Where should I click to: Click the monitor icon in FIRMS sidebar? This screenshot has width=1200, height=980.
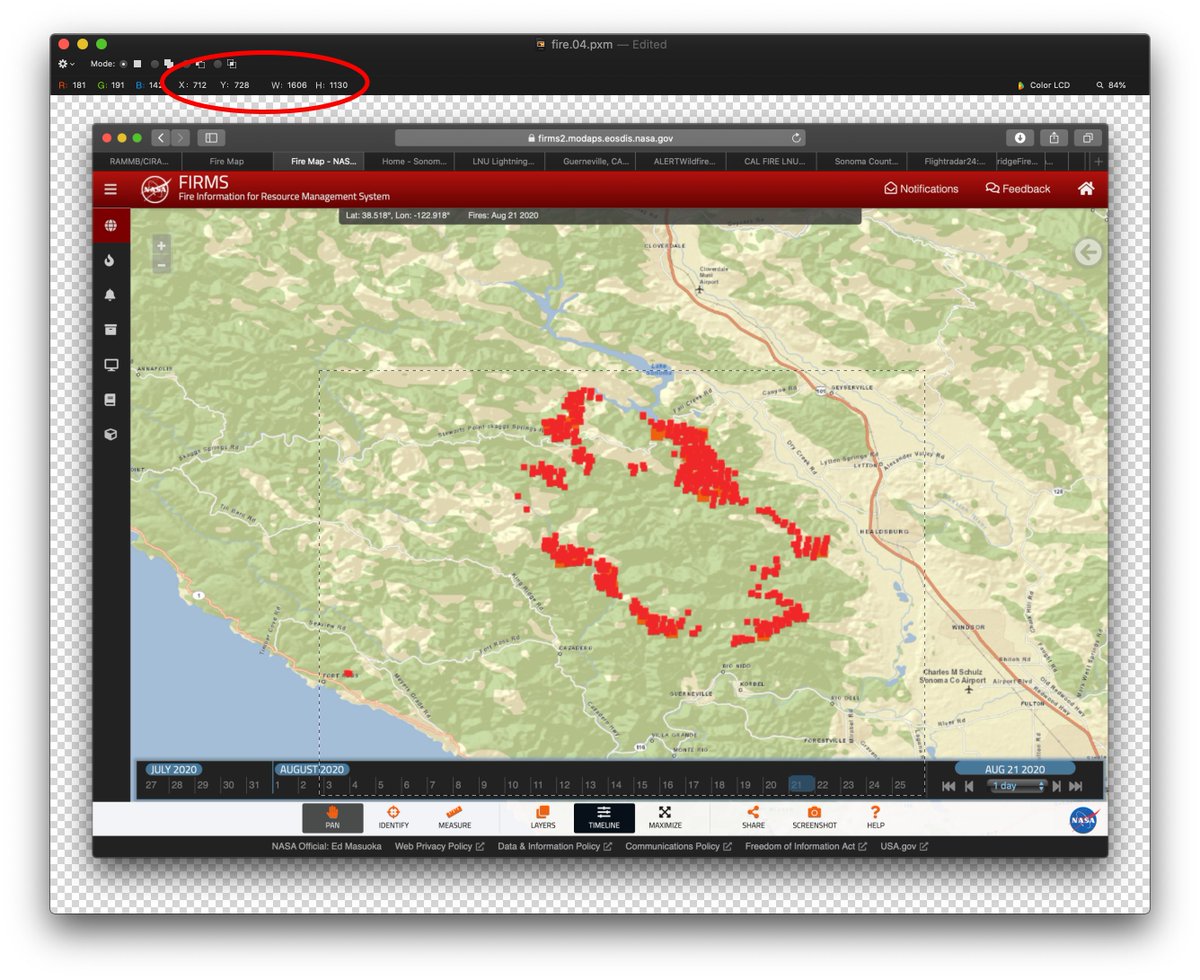(111, 365)
